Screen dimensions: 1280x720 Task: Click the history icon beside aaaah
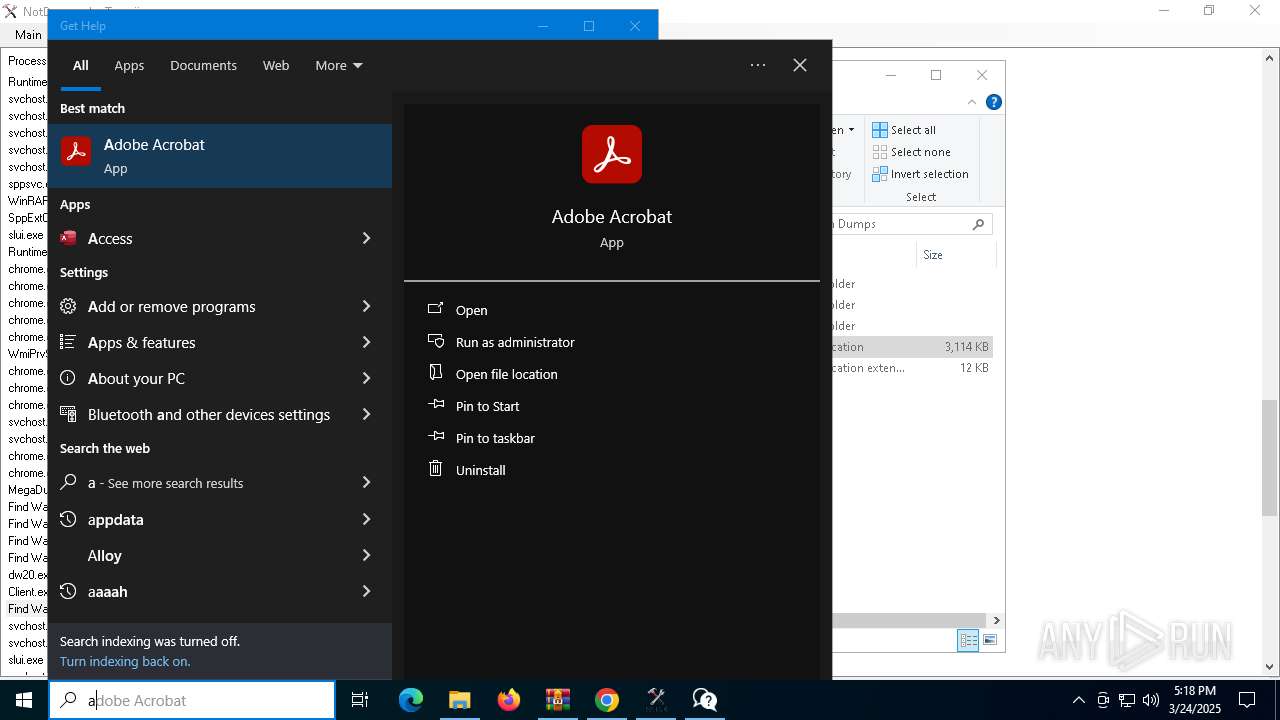click(68, 591)
